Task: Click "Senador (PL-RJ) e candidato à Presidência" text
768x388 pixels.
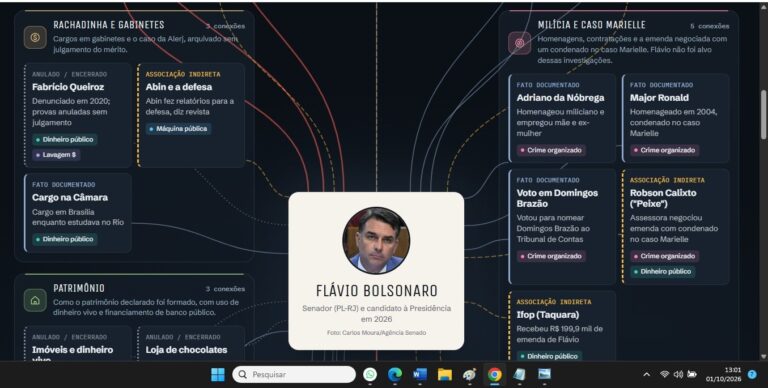Action: (376, 308)
